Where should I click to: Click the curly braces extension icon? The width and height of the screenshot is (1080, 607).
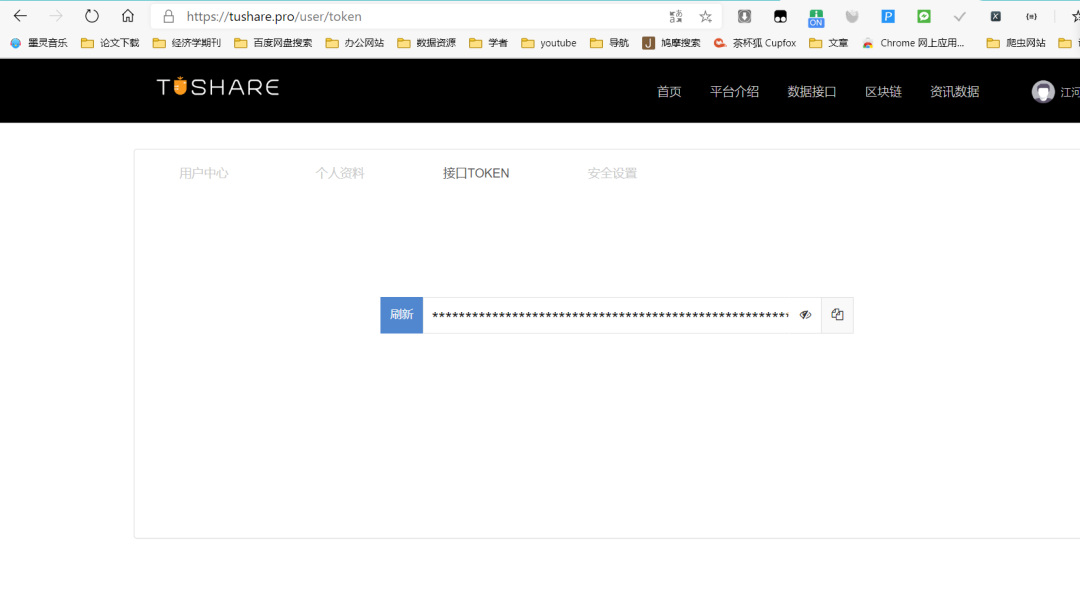tap(1031, 17)
